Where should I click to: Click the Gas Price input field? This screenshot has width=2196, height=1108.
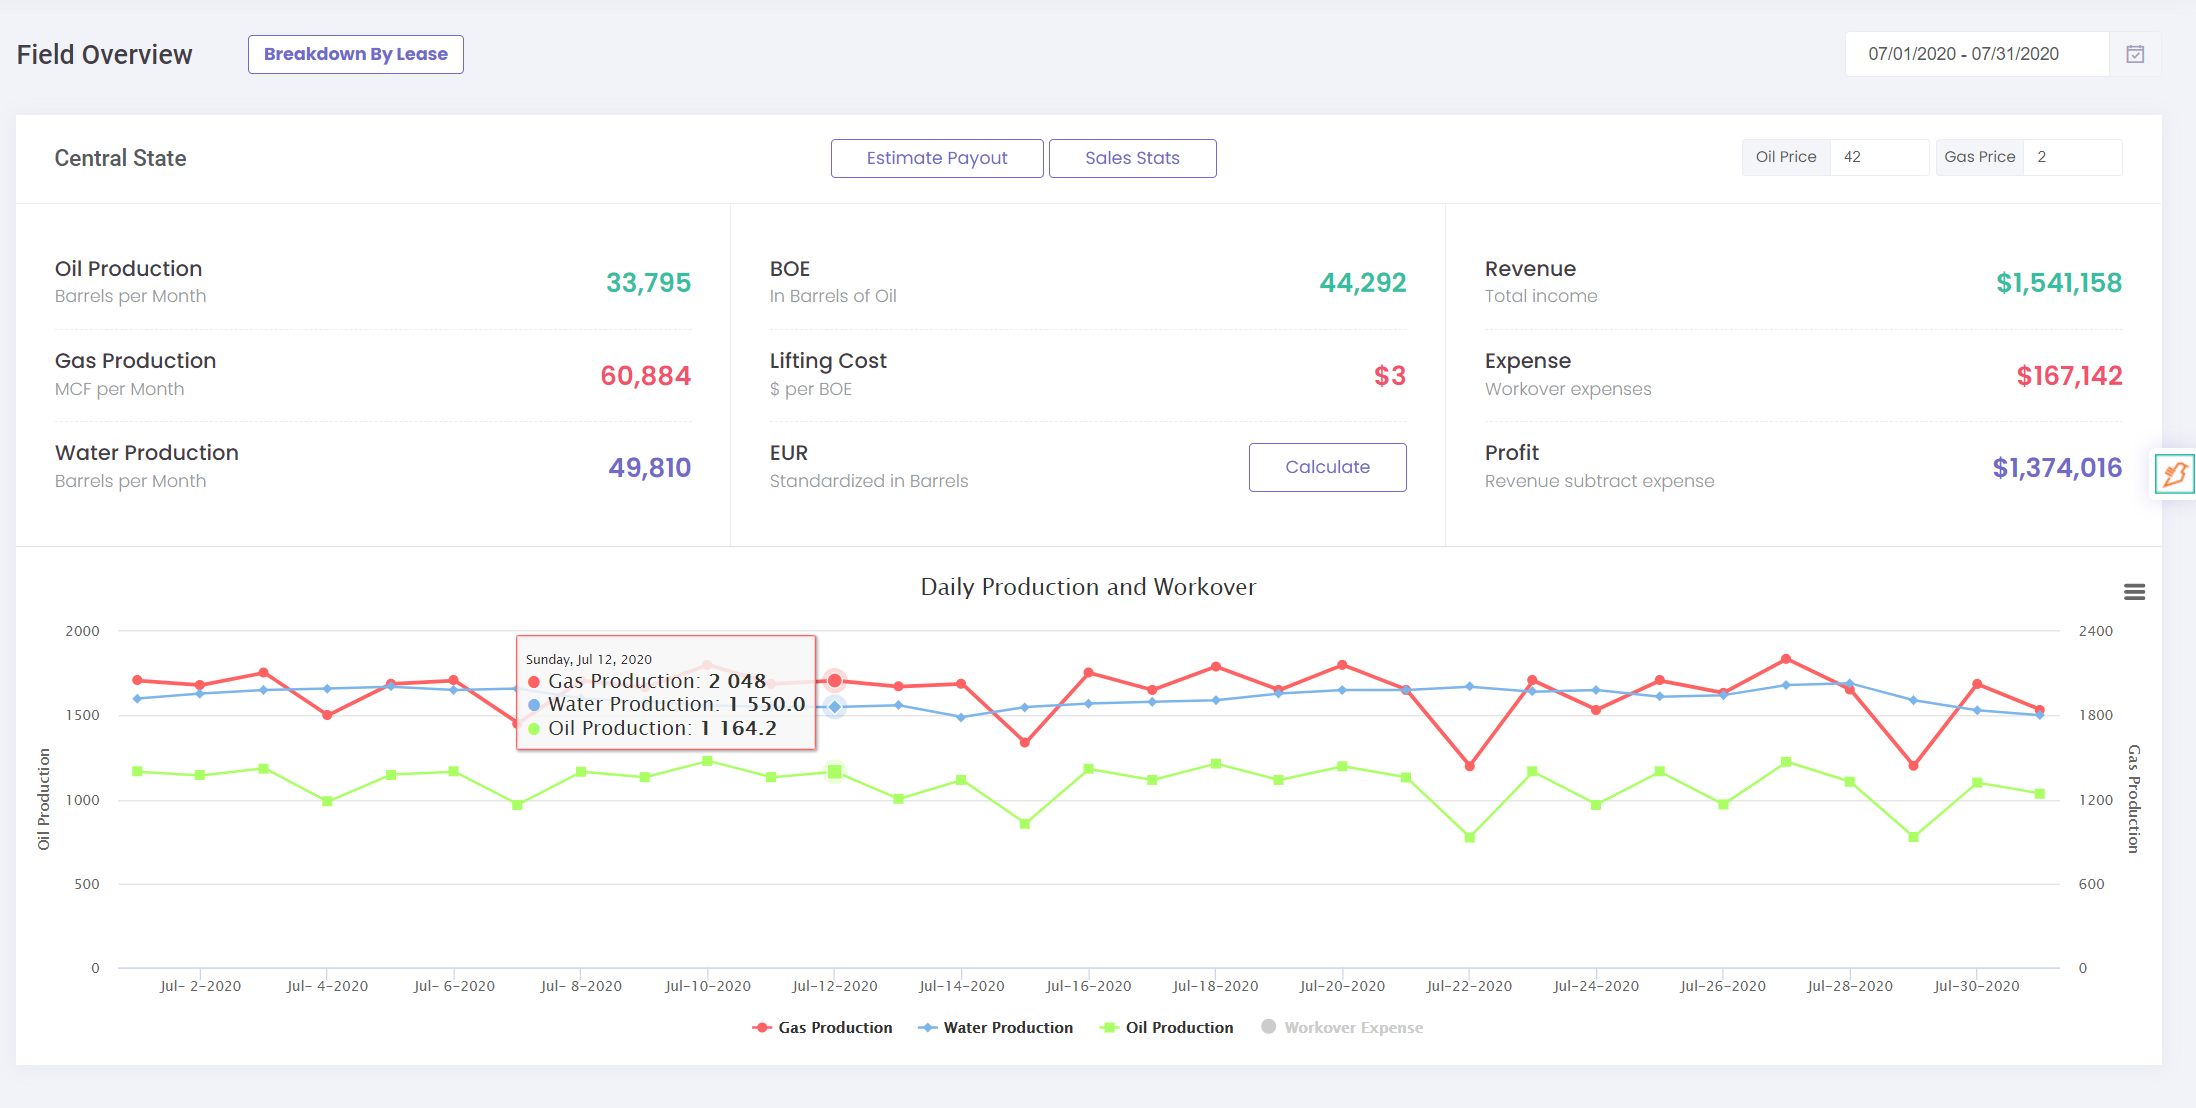(x=2071, y=157)
